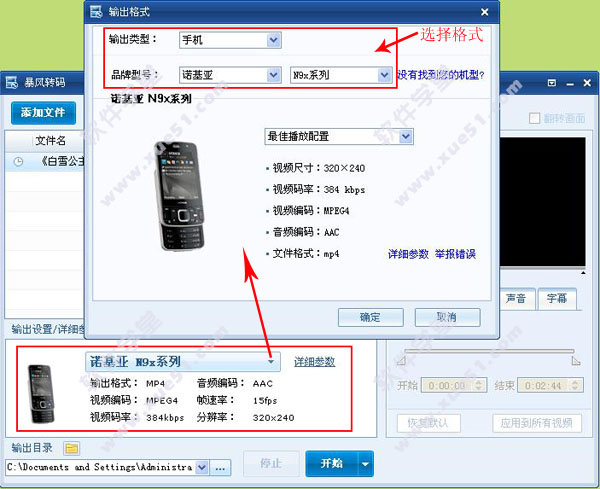Adjust the 结束 time stepper
Image resolution: width=600 pixels, height=489 pixels.
575,385
